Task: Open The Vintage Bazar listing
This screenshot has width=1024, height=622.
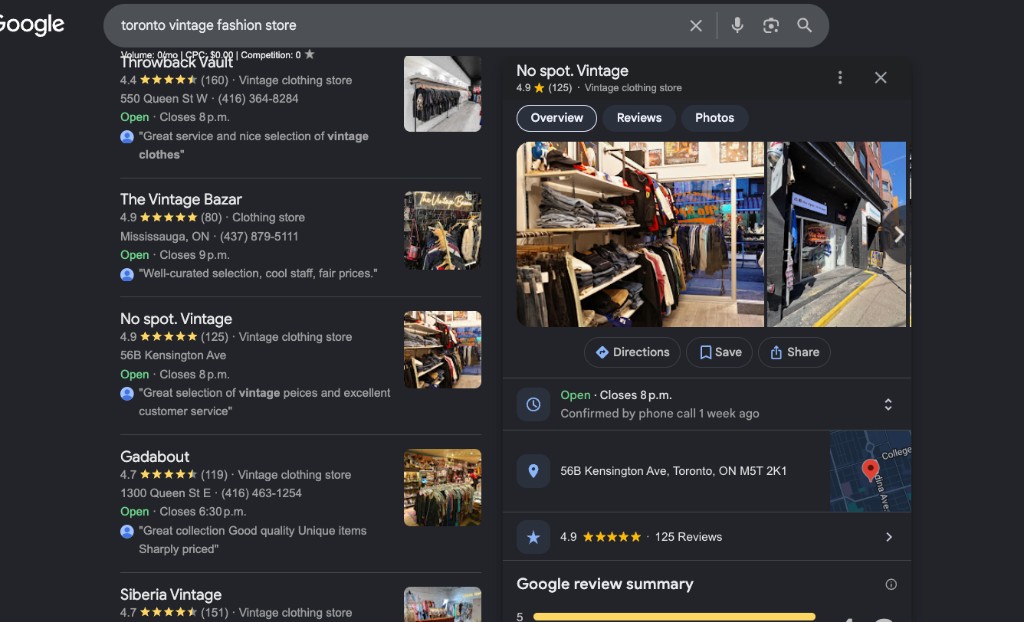Action: coord(181,200)
